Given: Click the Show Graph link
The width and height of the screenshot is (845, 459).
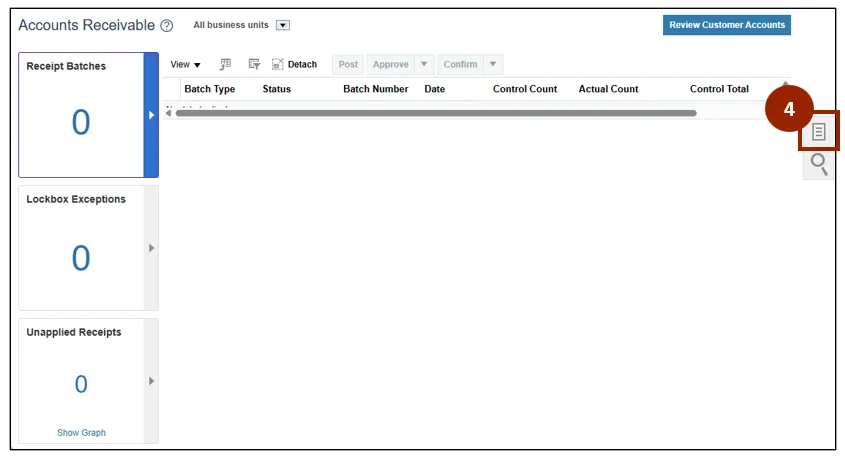Looking at the screenshot, I should click(81, 433).
